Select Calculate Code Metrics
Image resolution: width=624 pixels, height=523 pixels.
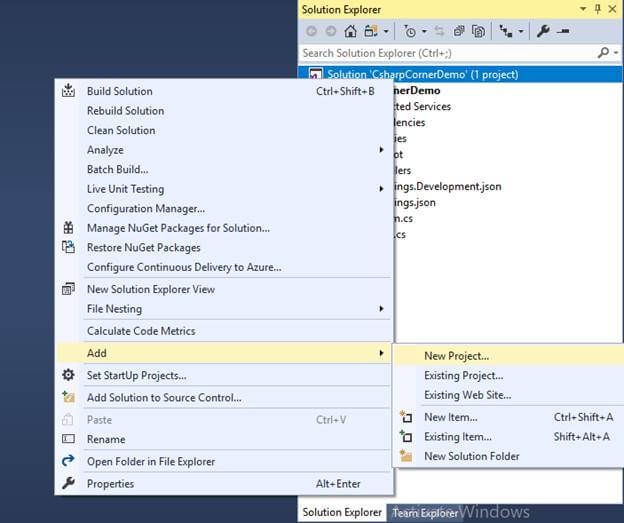(x=224, y=331)
